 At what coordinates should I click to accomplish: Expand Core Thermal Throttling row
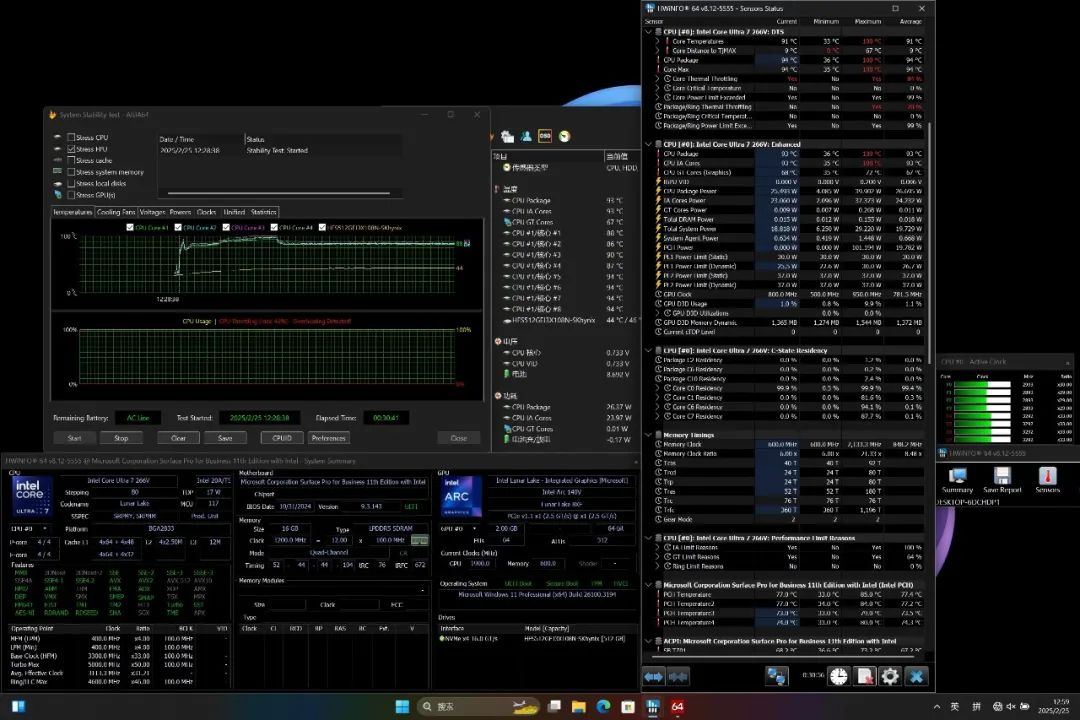click(x=658, y=79)
